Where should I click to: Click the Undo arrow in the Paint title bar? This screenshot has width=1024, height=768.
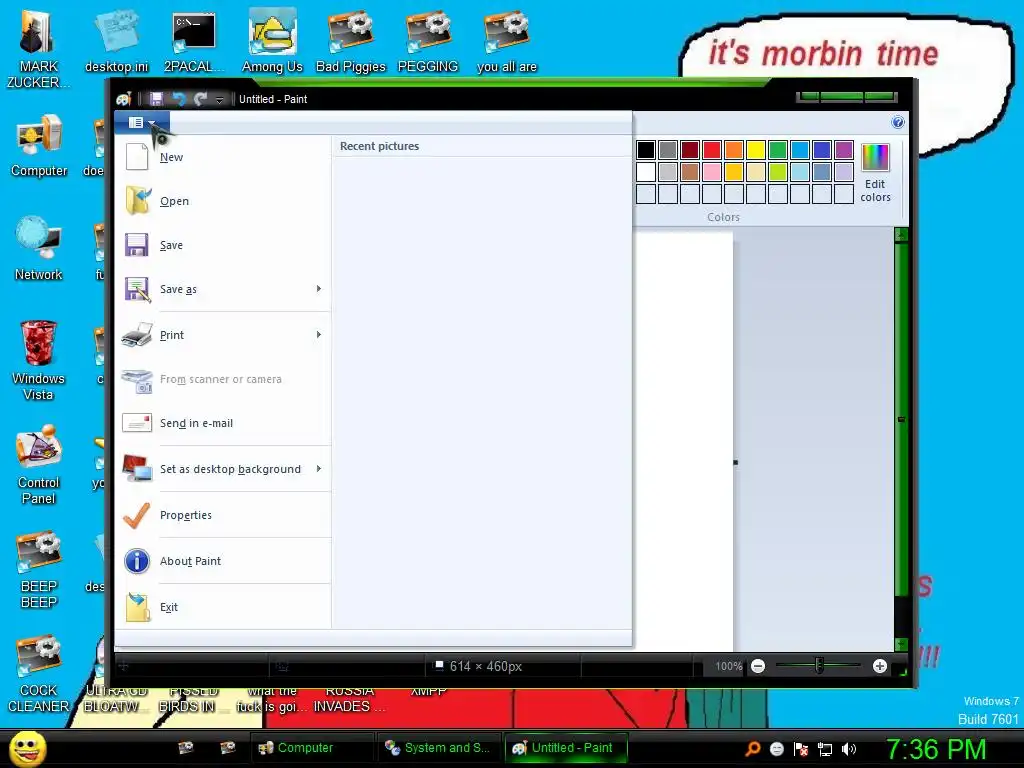click(178, 99)
